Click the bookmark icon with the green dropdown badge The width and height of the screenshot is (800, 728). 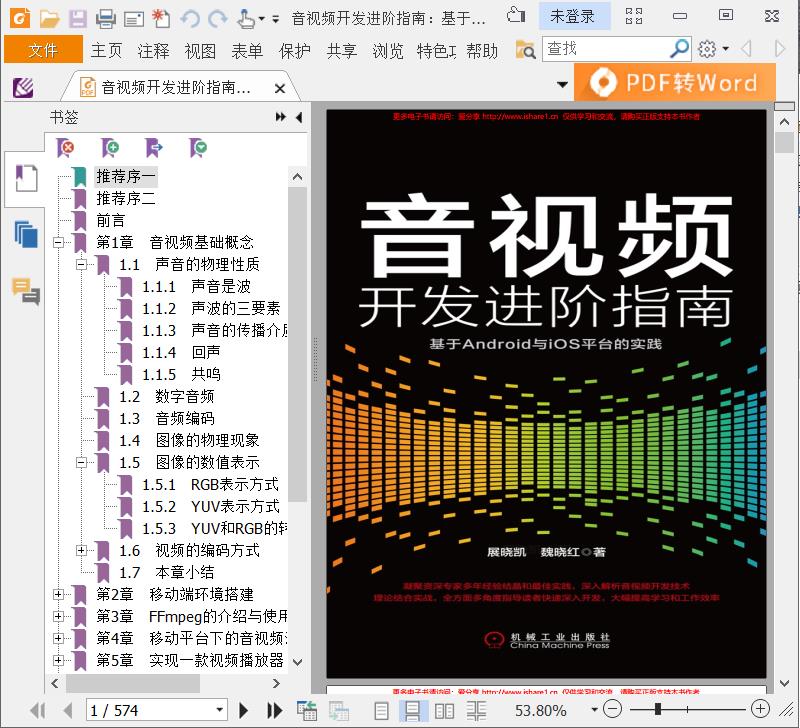pos(198,147)
